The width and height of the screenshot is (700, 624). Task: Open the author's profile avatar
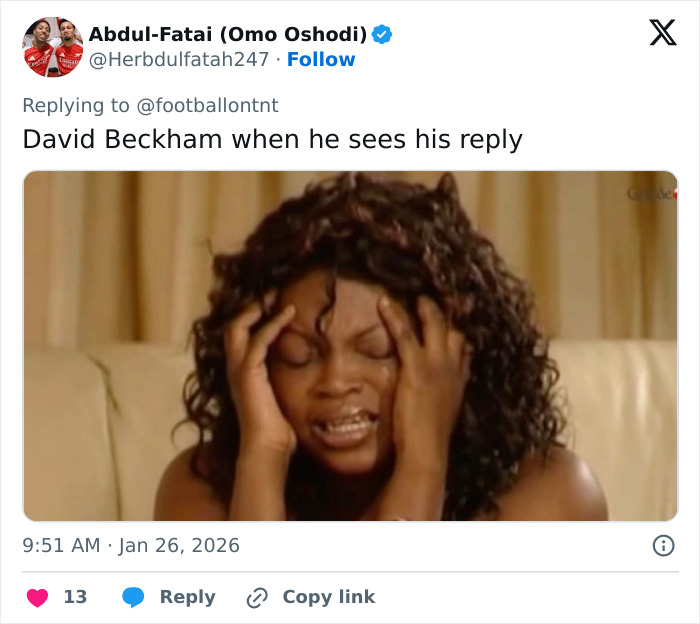click(52, 46)
